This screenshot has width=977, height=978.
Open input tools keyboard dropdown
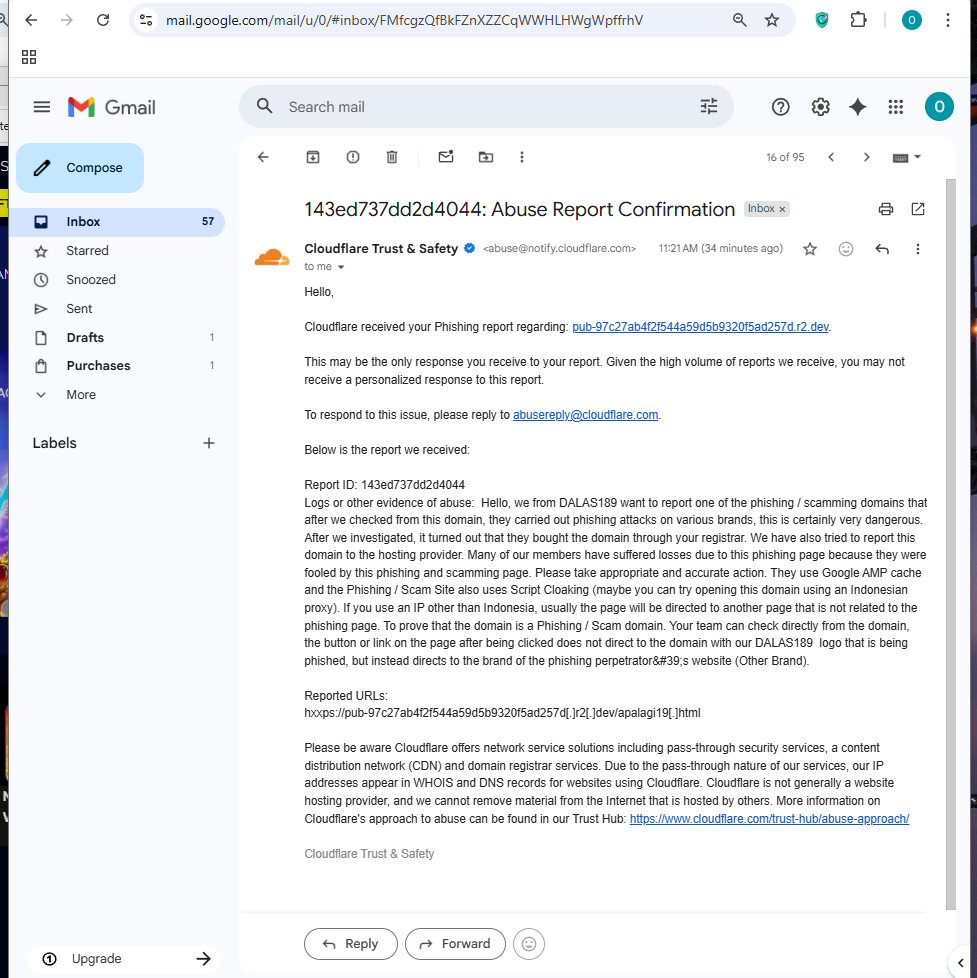(x=907, y=158)
